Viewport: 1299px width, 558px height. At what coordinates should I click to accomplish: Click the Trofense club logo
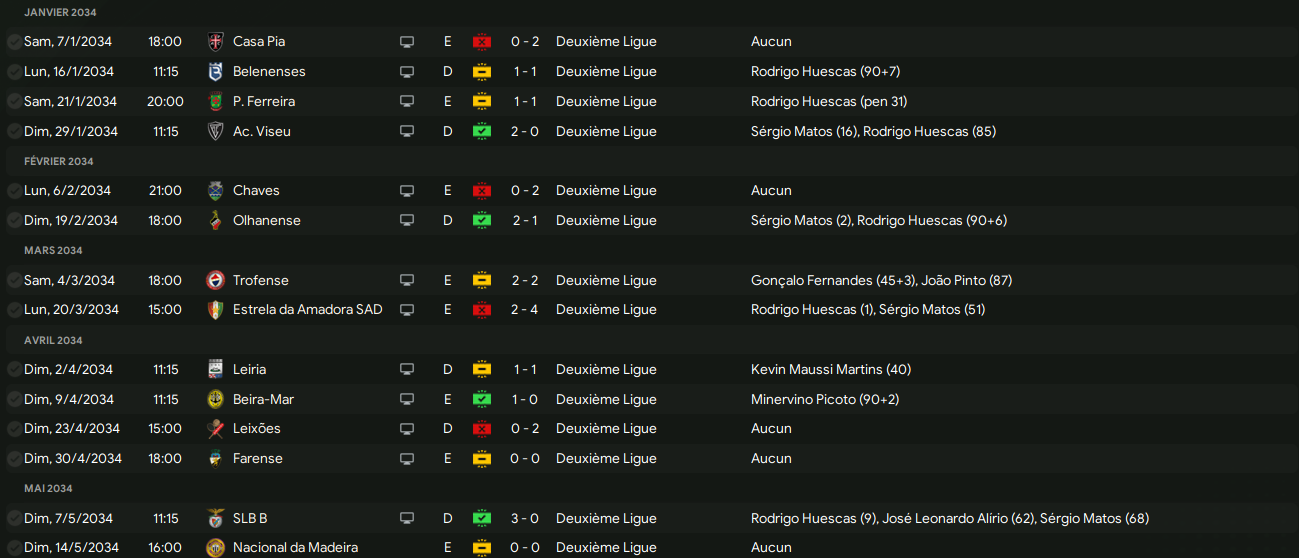(215, 281)
